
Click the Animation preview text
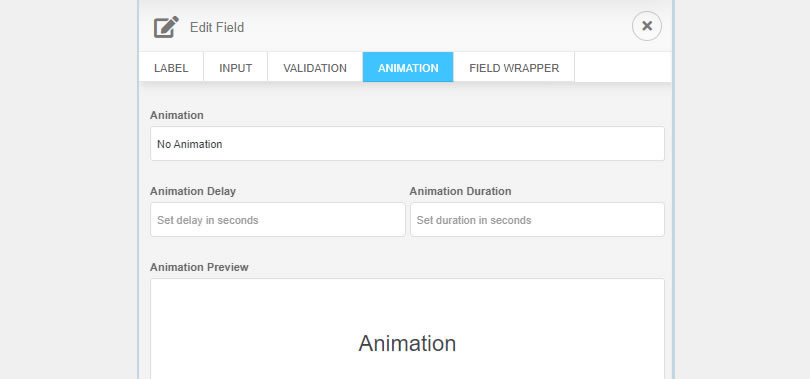tap(407, 343)
